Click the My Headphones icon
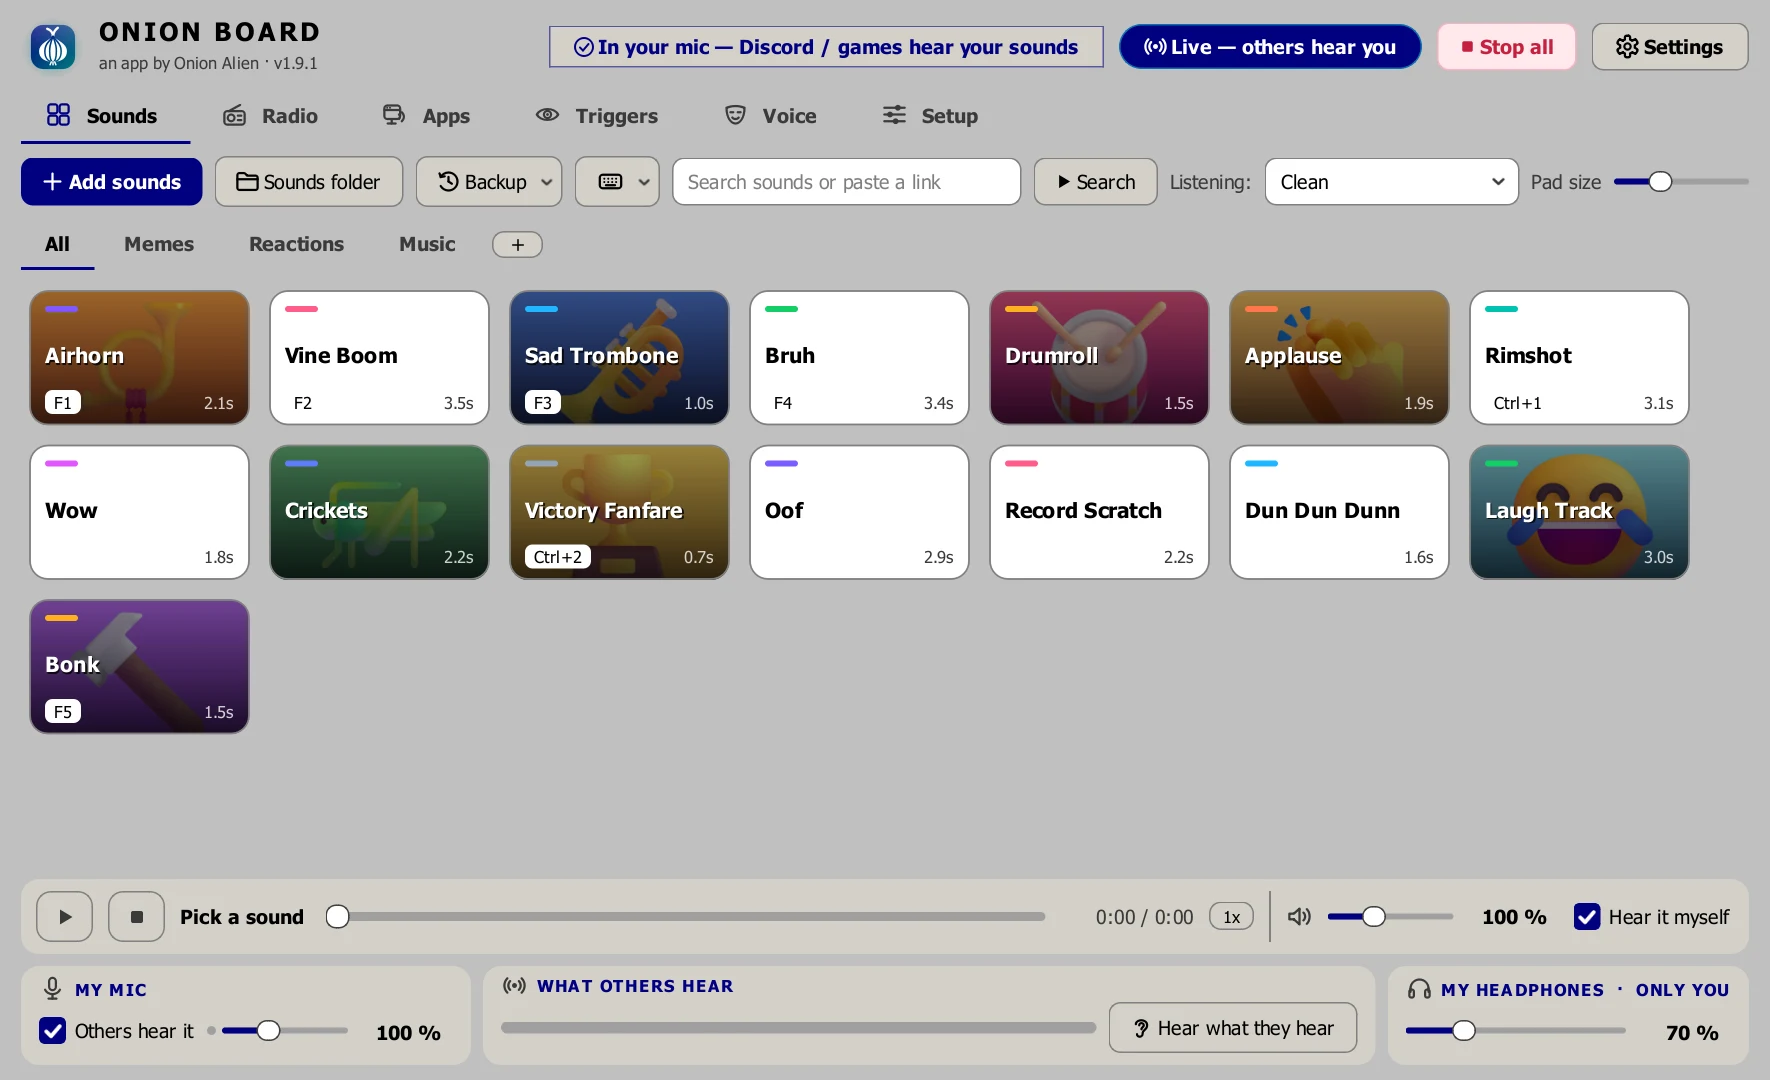The height and width of the screenshot is (1080, 1770). (1419, 989)
